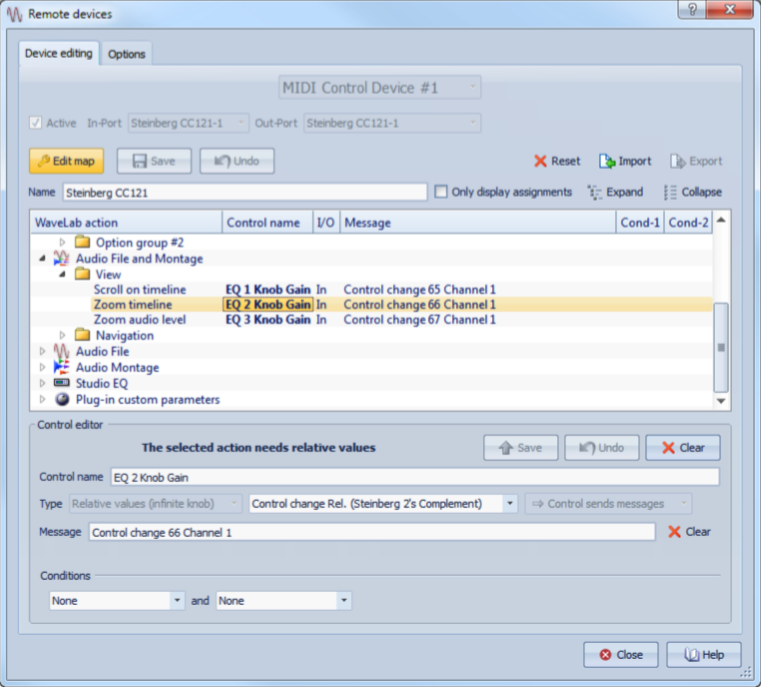Open the MIDI Control Device #1 dropdown
Viewport: 761px width, 687px height.
pyautogui.click(x=380, y=88)
